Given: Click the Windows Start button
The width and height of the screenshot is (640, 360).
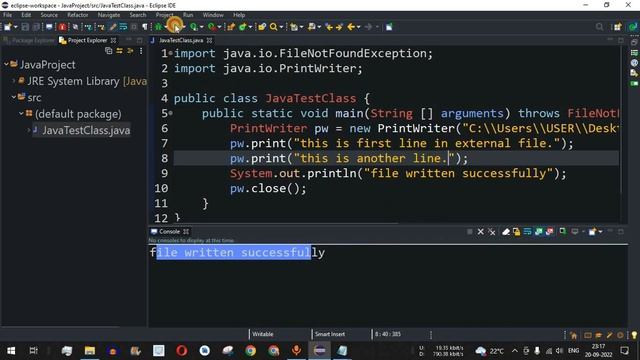Looking at the screenshot, I should coord(11,351).
